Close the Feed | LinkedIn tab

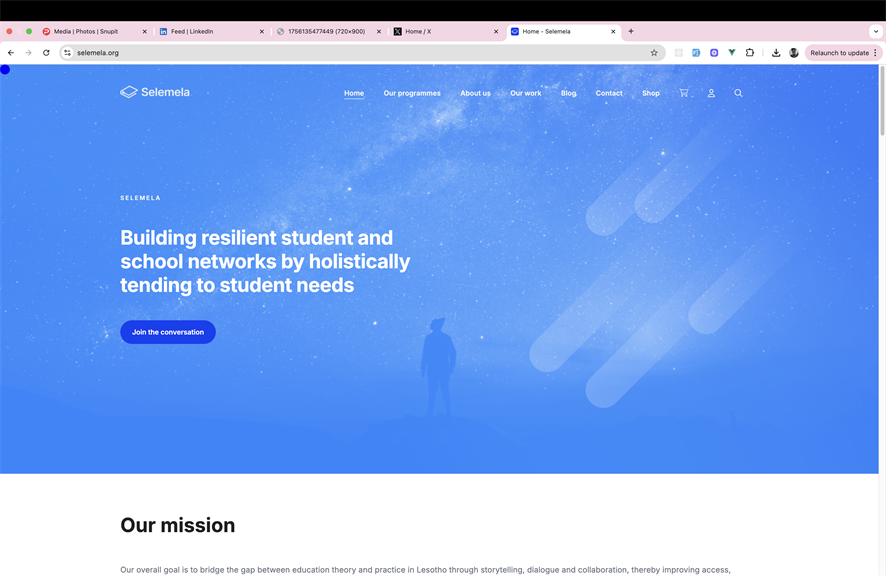pos(262,32)
